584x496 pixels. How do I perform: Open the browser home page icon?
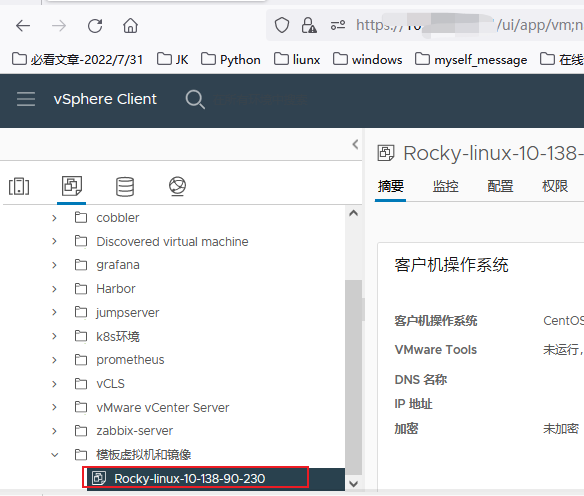(x=130, y=26)
